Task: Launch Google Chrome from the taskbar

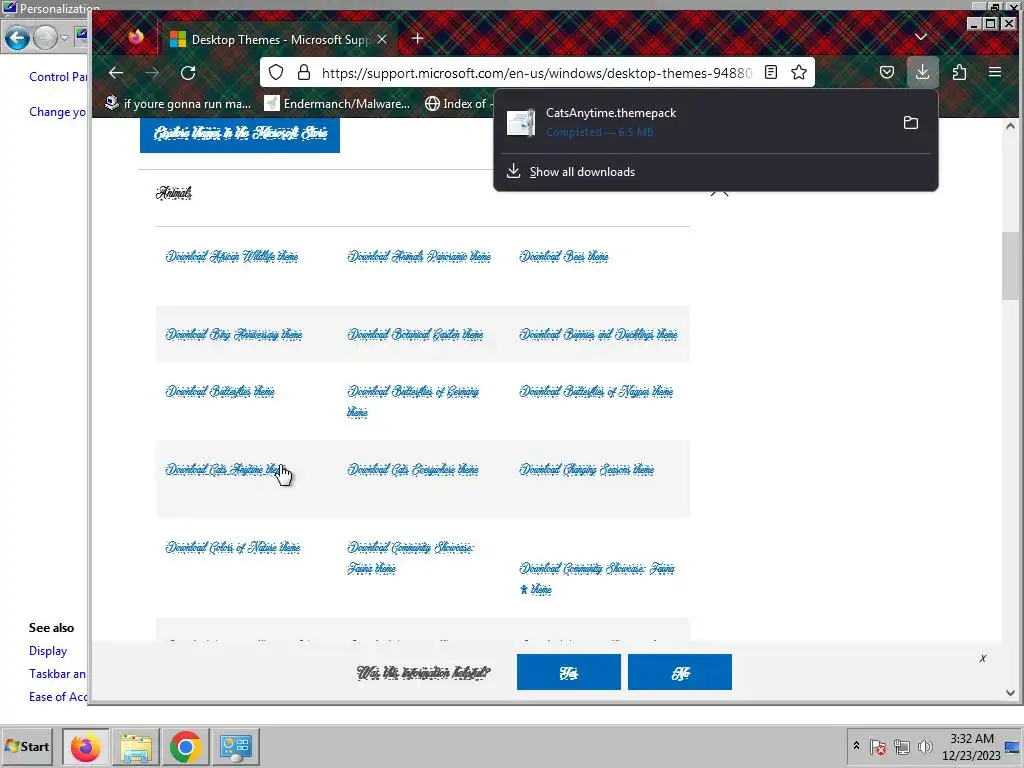Action: coord(185,746)
